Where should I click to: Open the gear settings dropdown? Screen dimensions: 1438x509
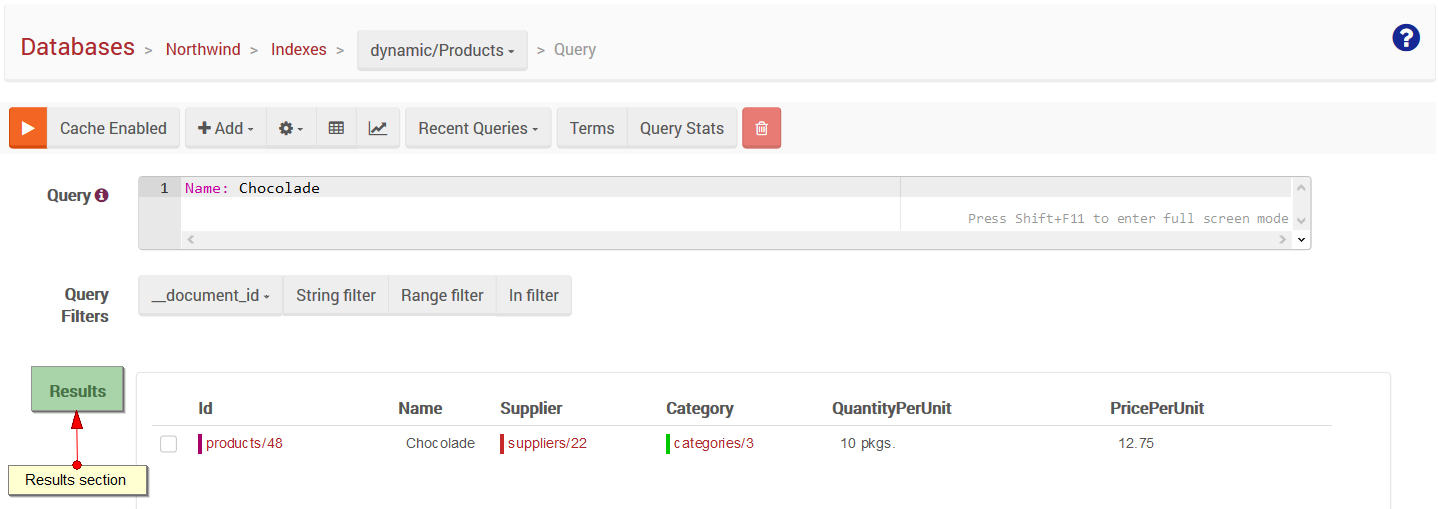291,128
